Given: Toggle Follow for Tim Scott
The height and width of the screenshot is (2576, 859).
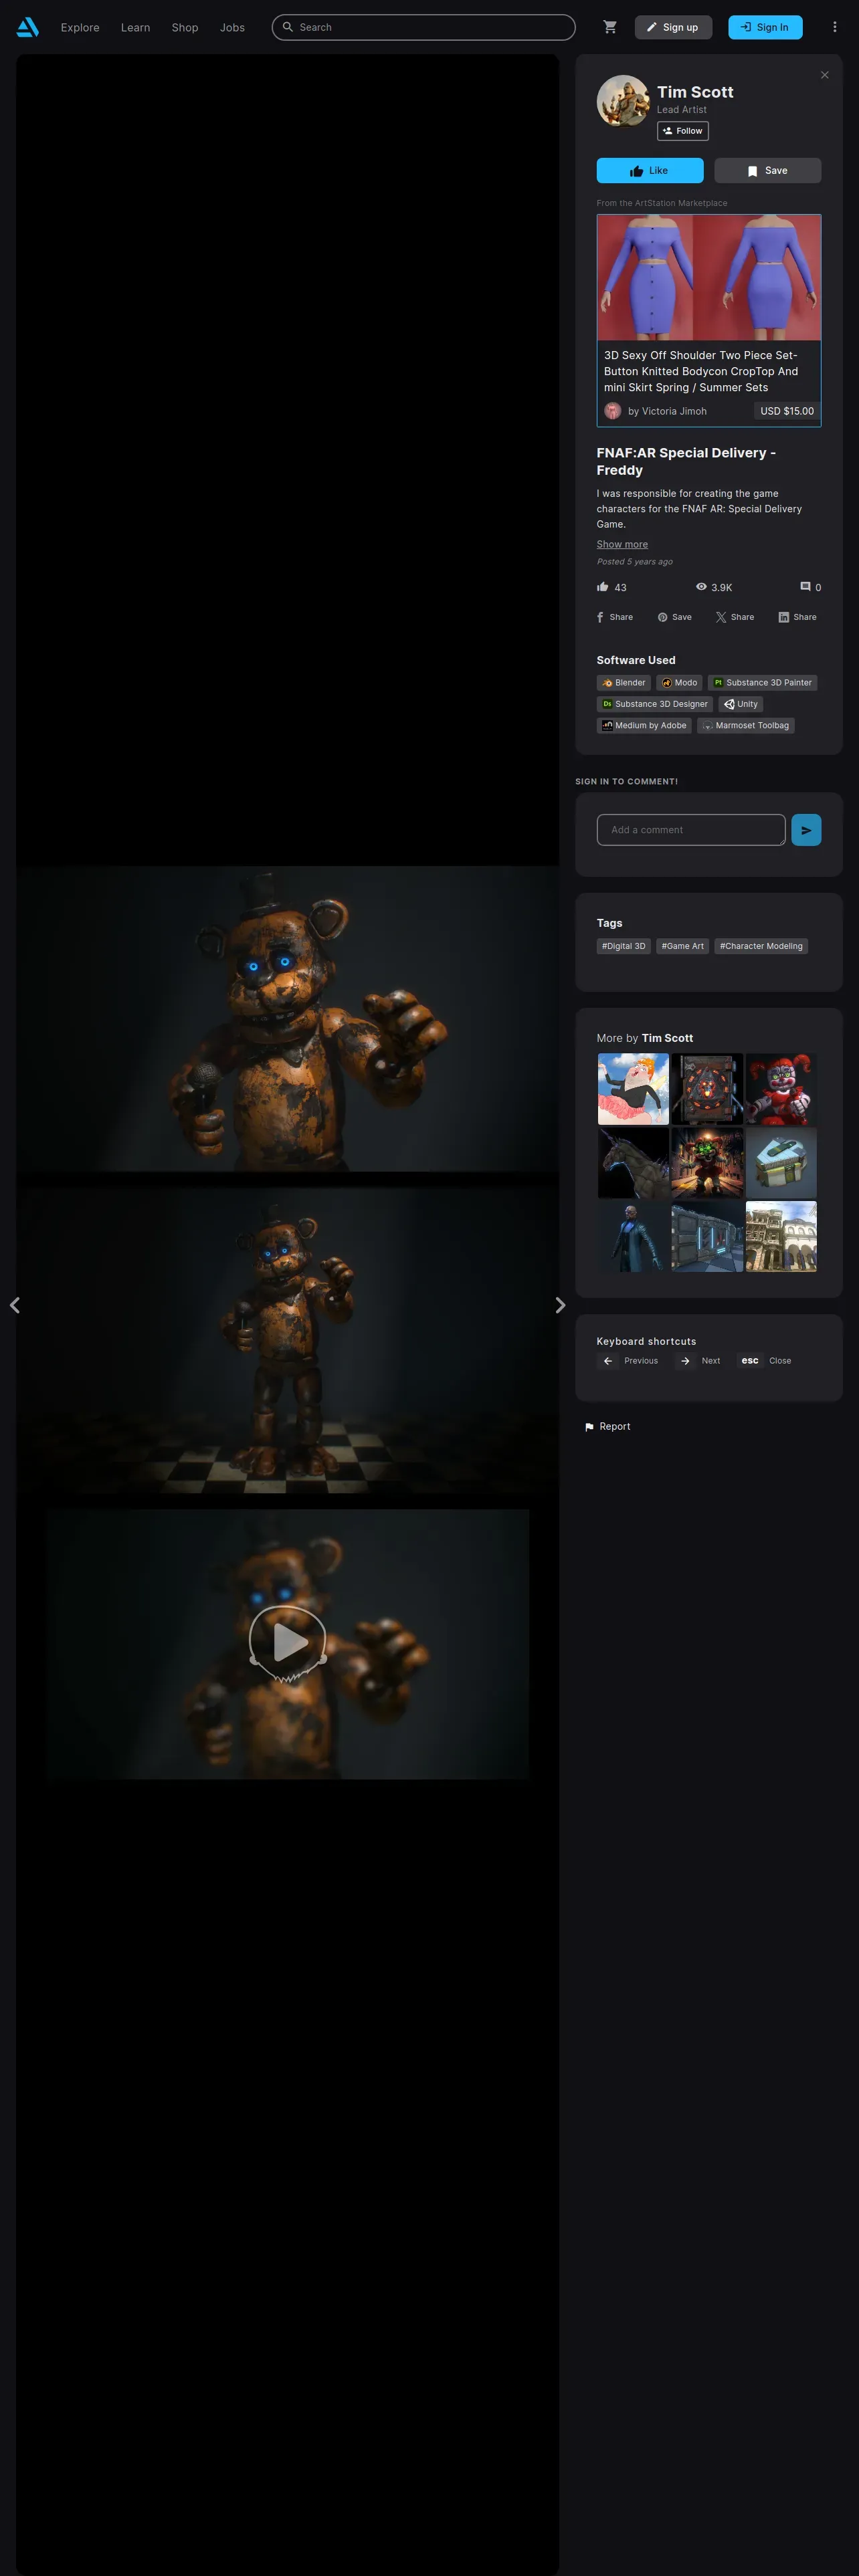Looking at the screenshot, I should (683, 131).
